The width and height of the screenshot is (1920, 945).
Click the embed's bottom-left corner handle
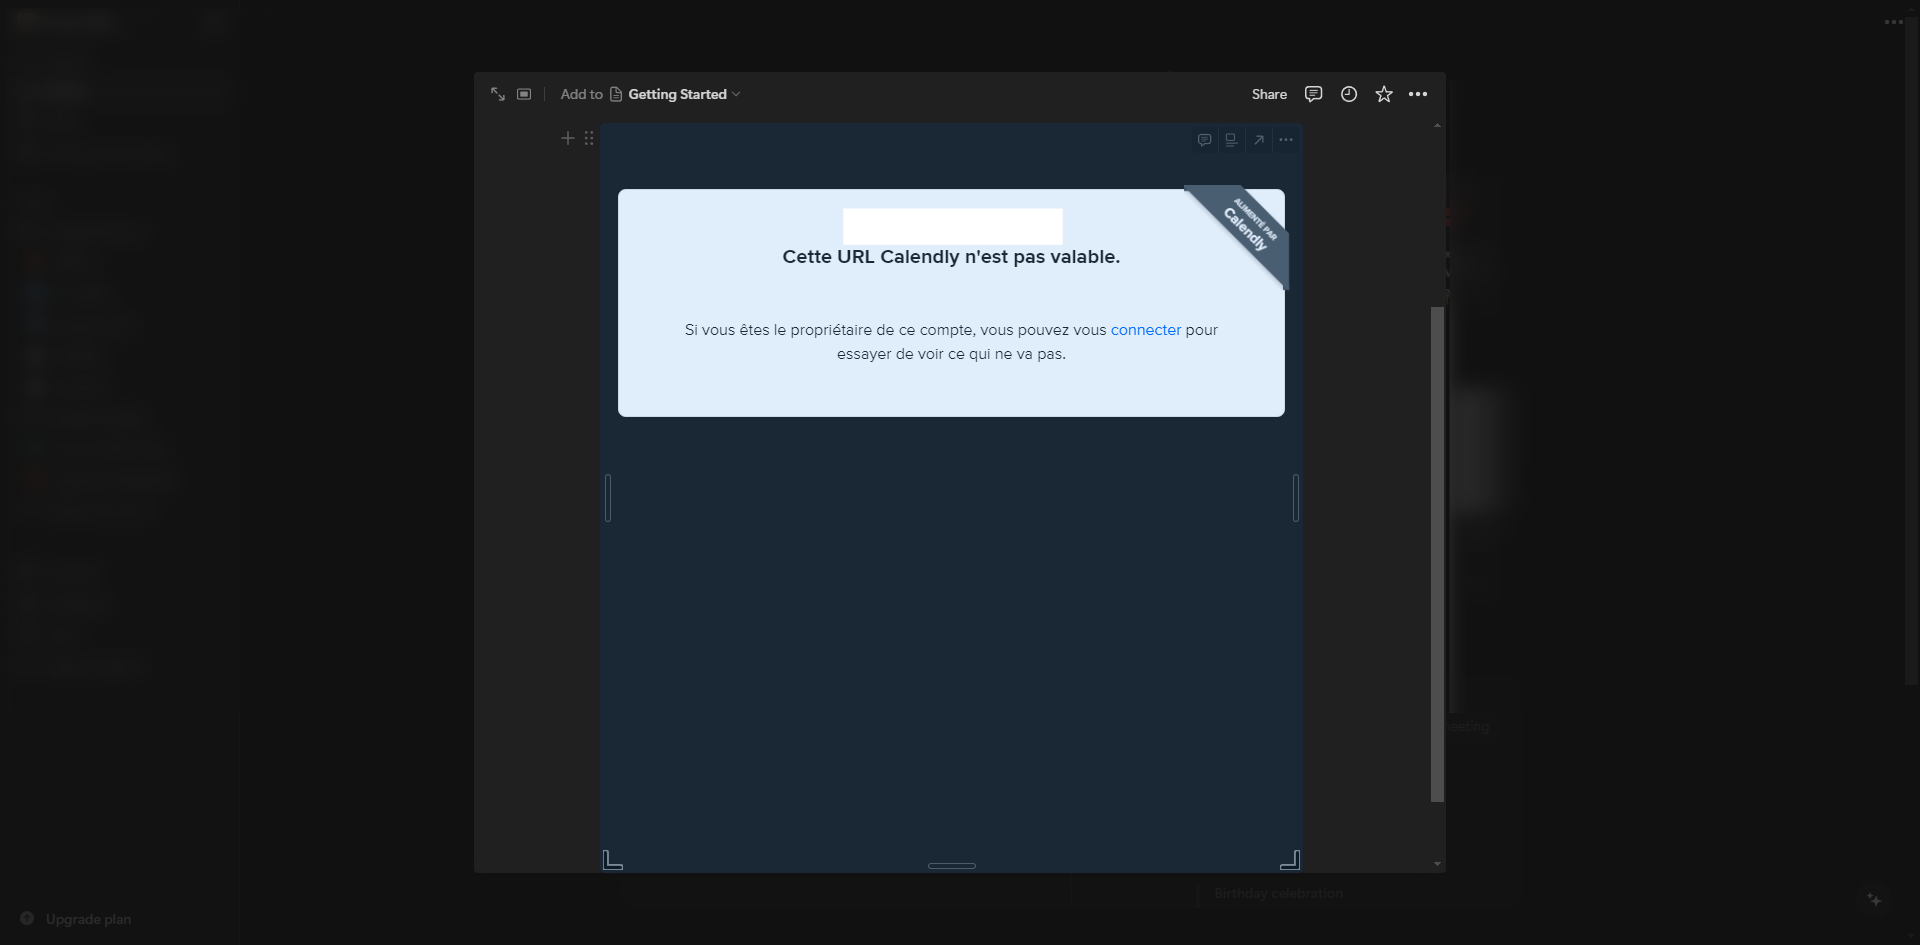coord(613,860)
